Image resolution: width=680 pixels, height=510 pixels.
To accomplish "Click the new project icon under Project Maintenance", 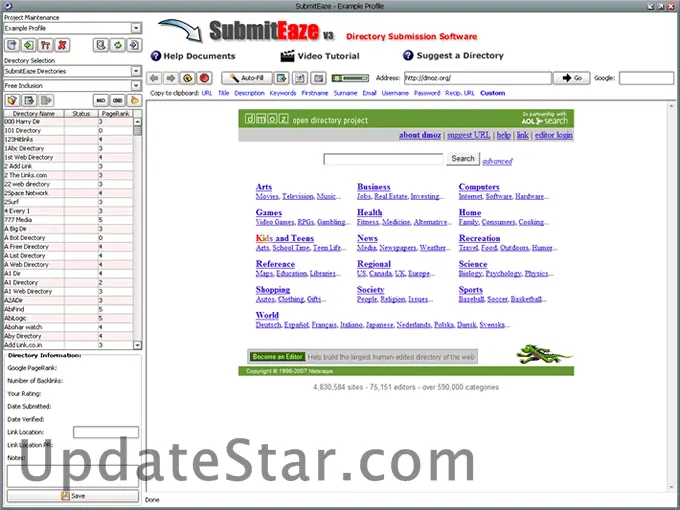I will (12, 45).
